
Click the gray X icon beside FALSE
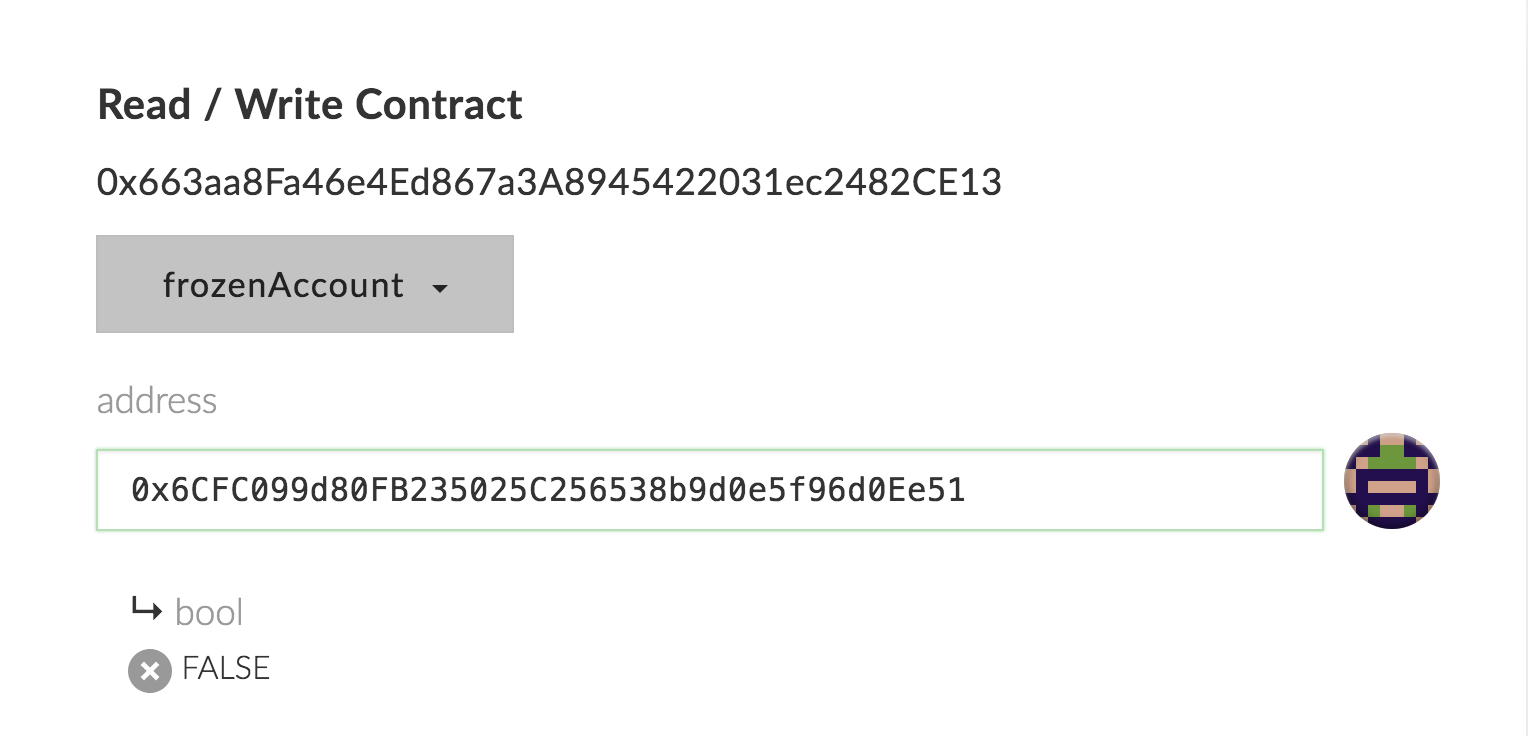(149, 671)
